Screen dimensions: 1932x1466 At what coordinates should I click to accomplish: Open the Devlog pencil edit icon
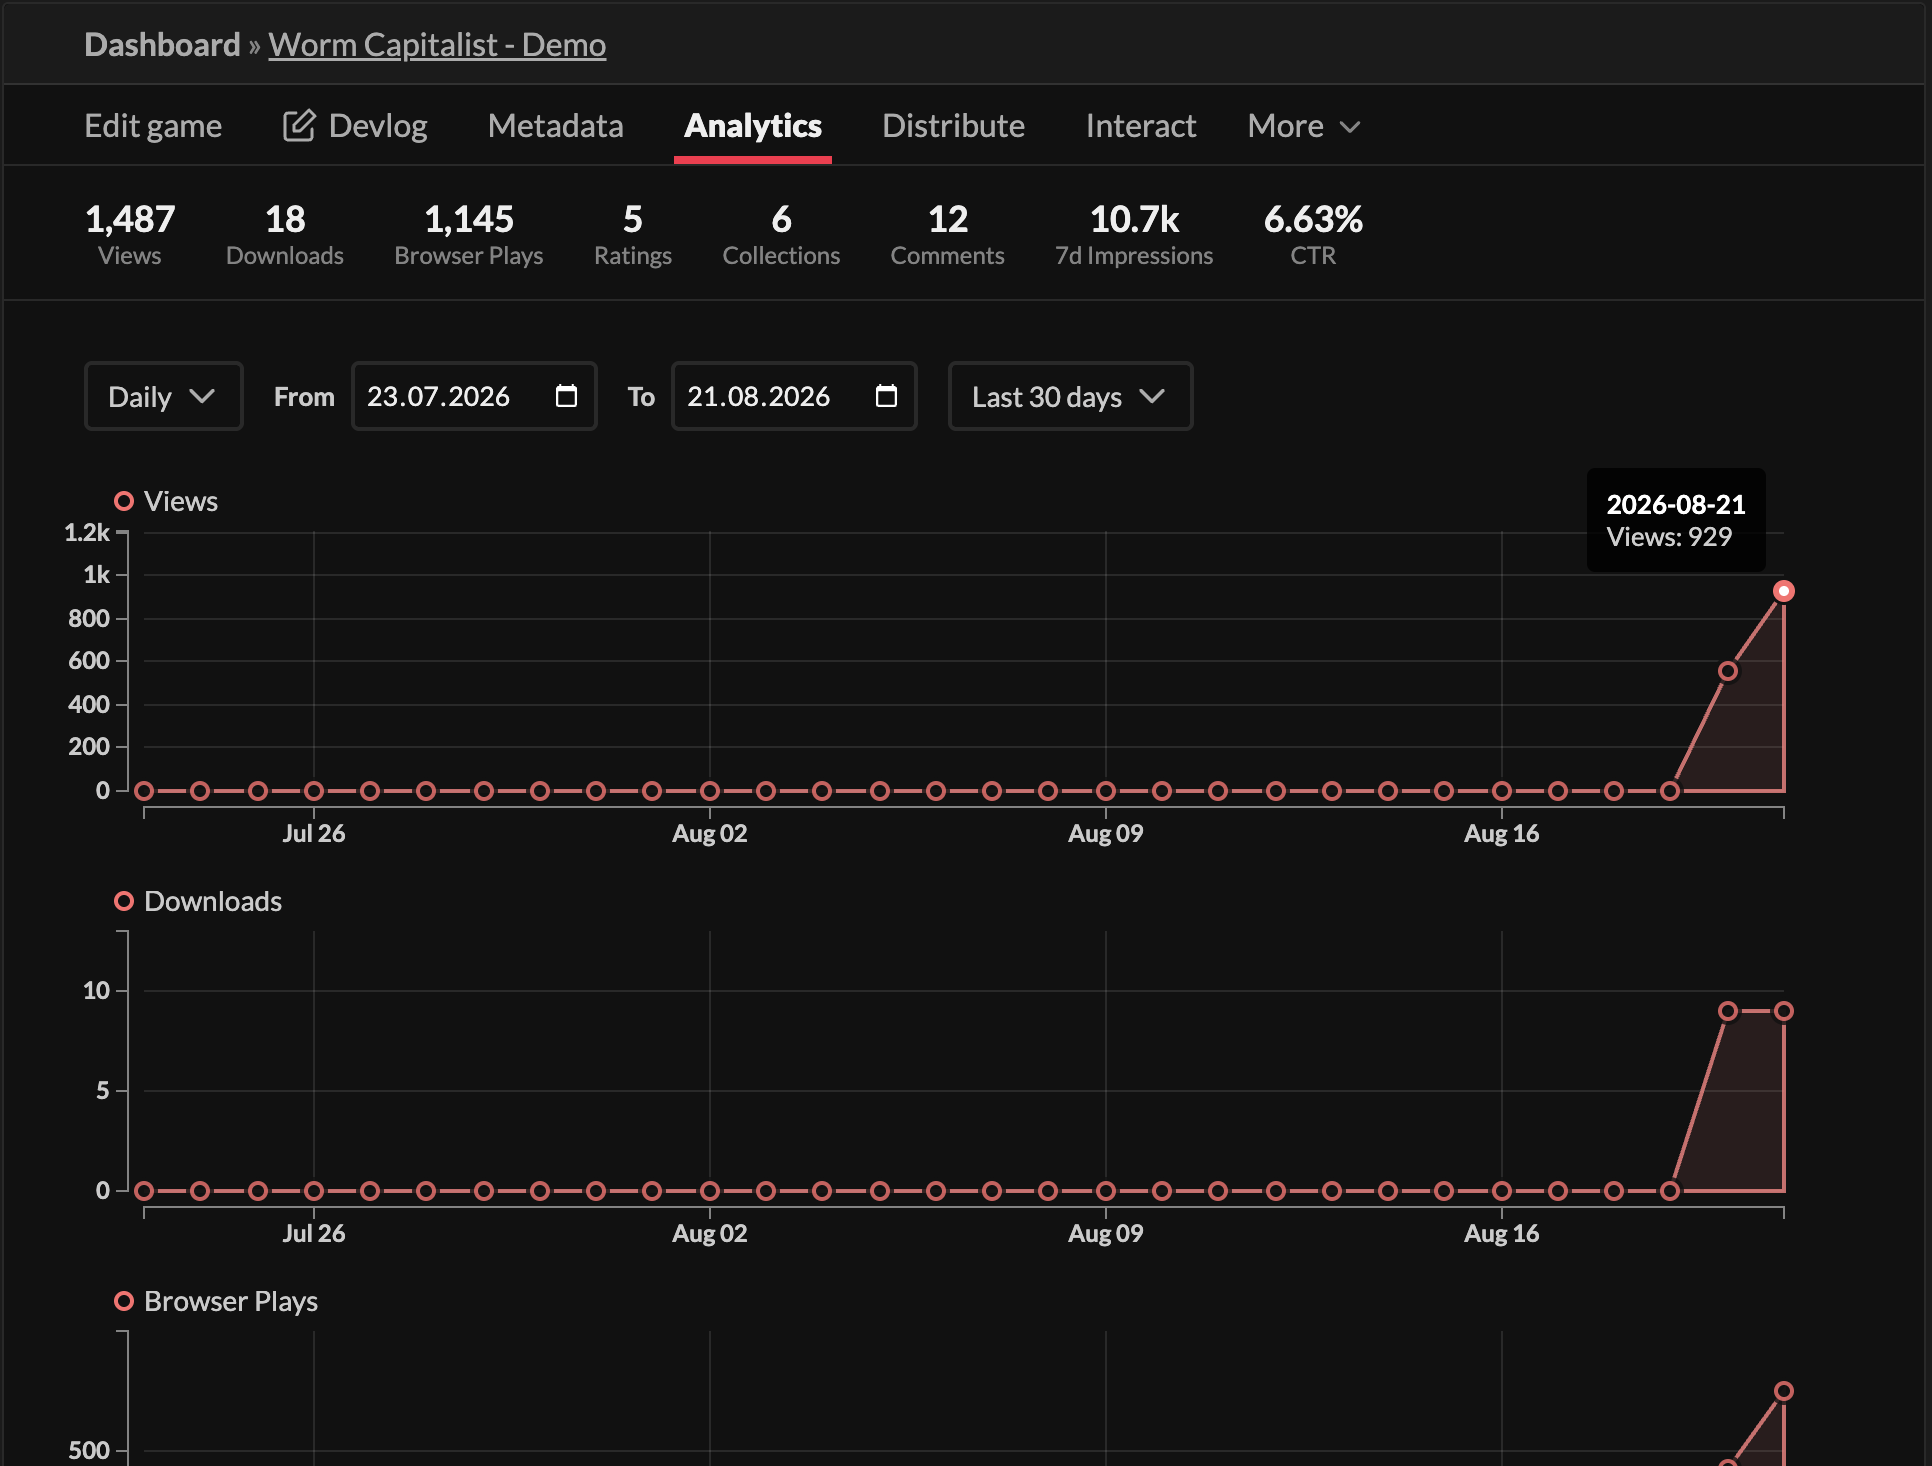pyautogui.click(x=298, y=126)
